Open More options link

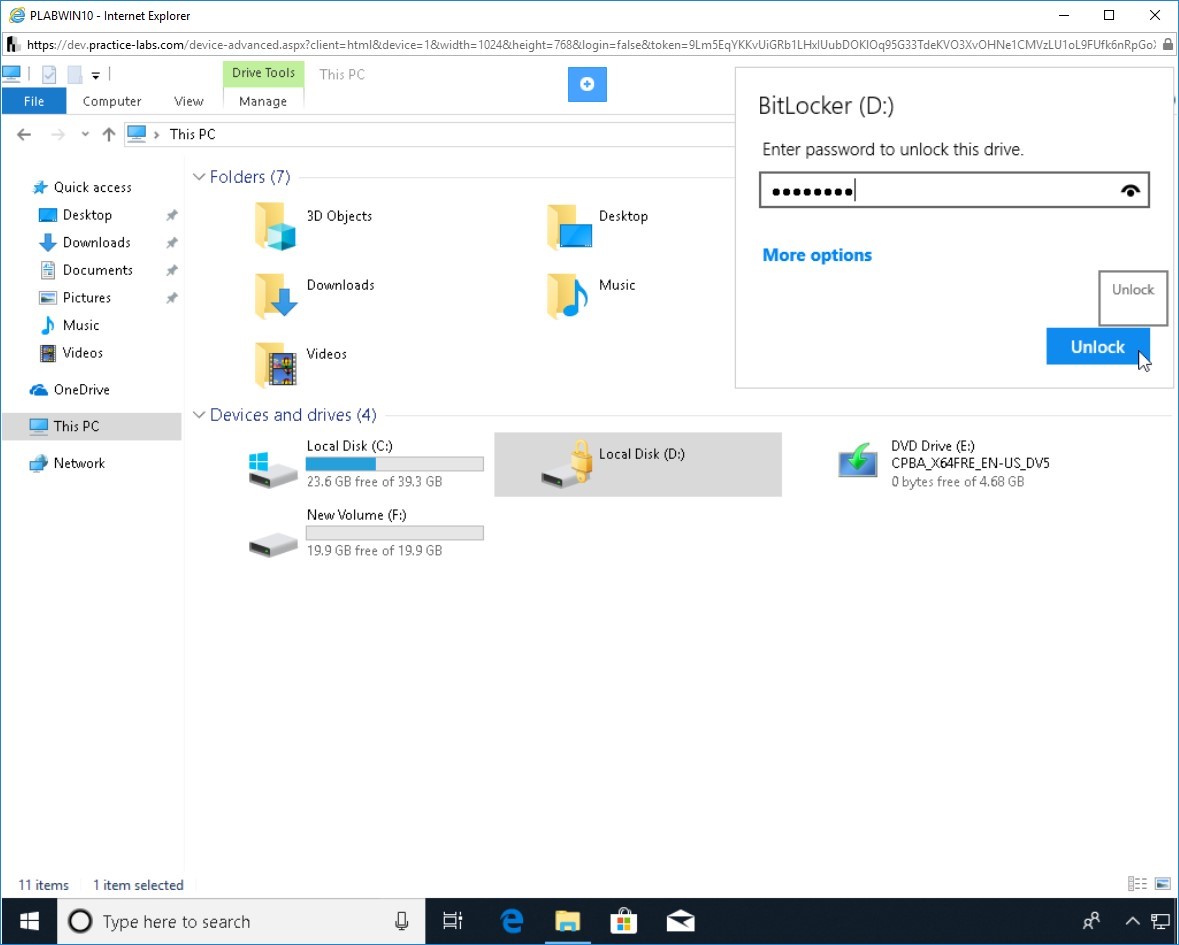pyautogui.click(x=817, y=255)
